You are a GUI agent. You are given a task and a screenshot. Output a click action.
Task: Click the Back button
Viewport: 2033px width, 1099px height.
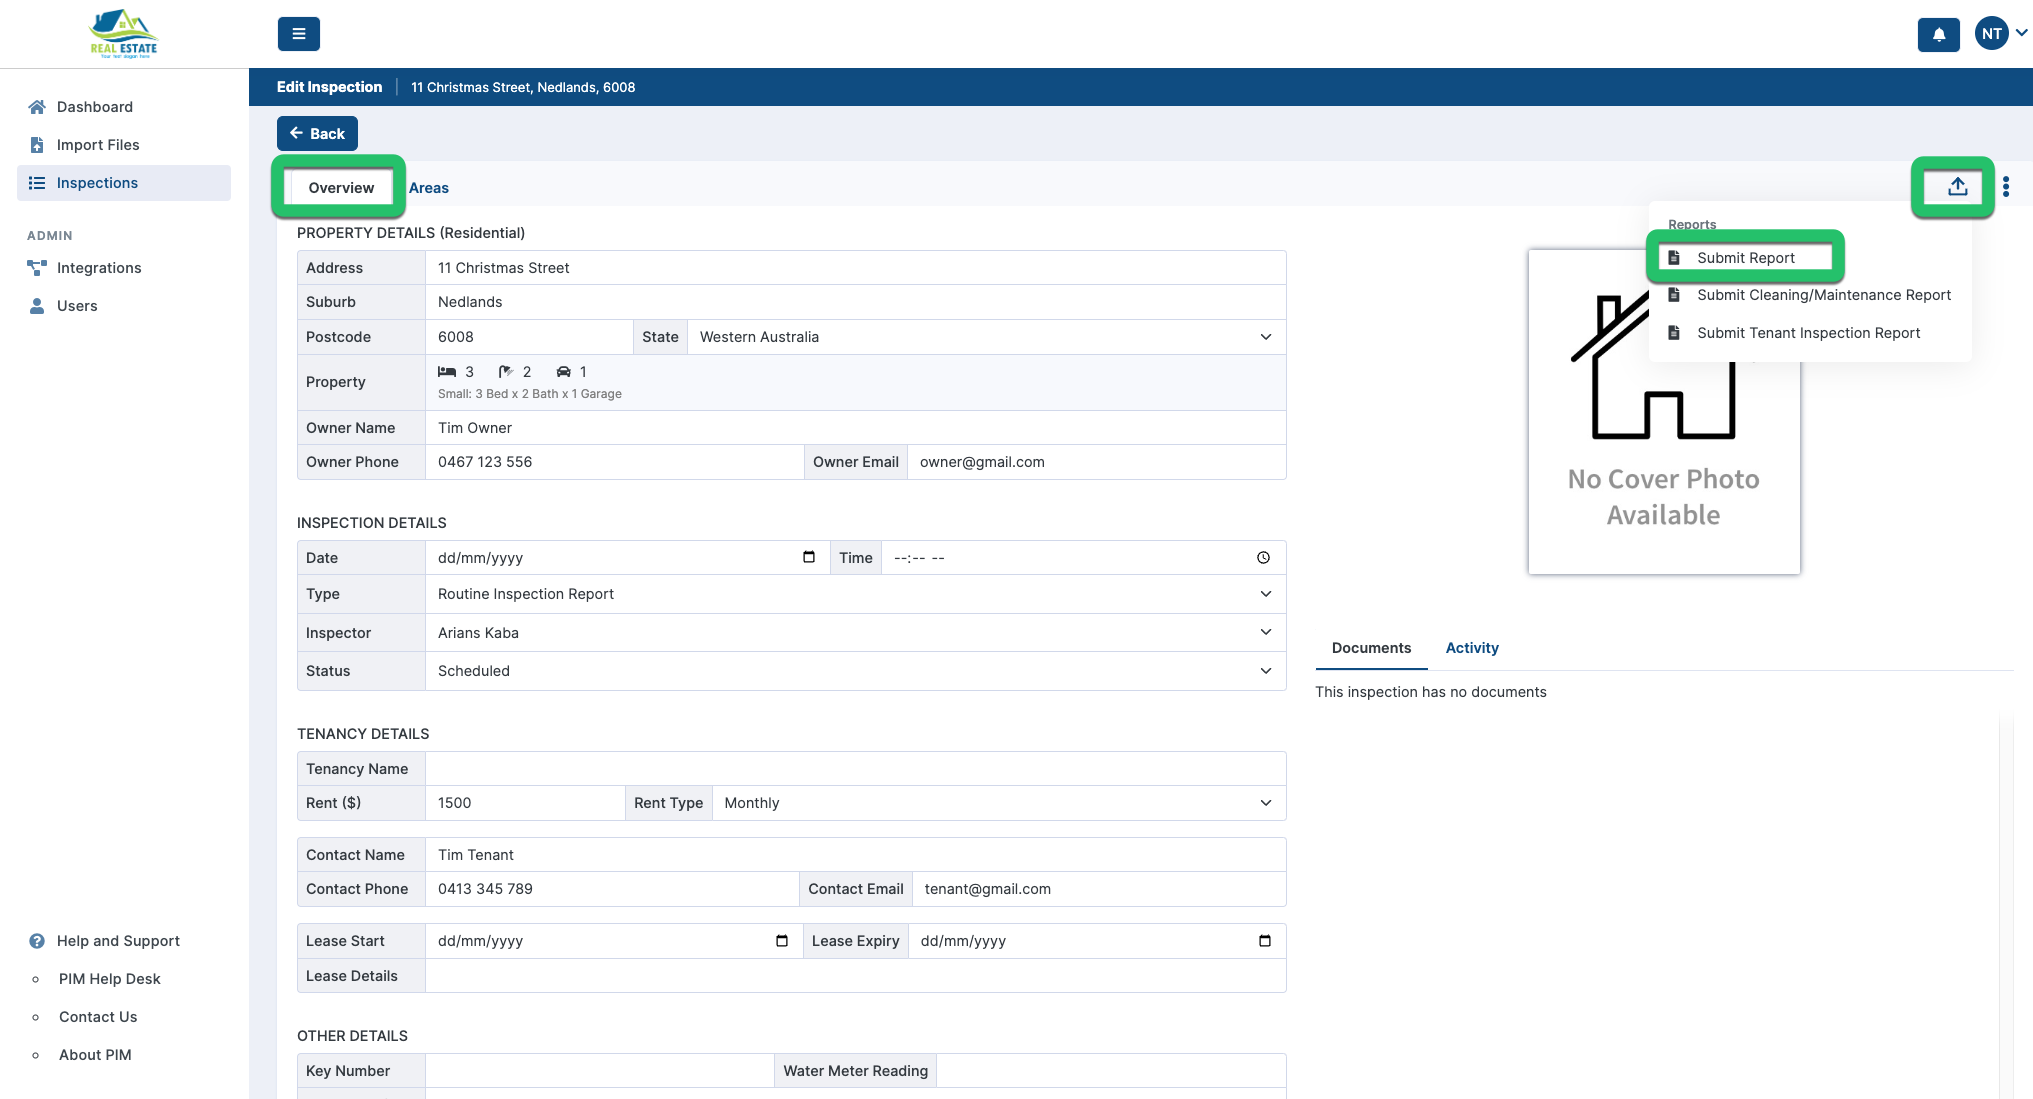(317, 133)
